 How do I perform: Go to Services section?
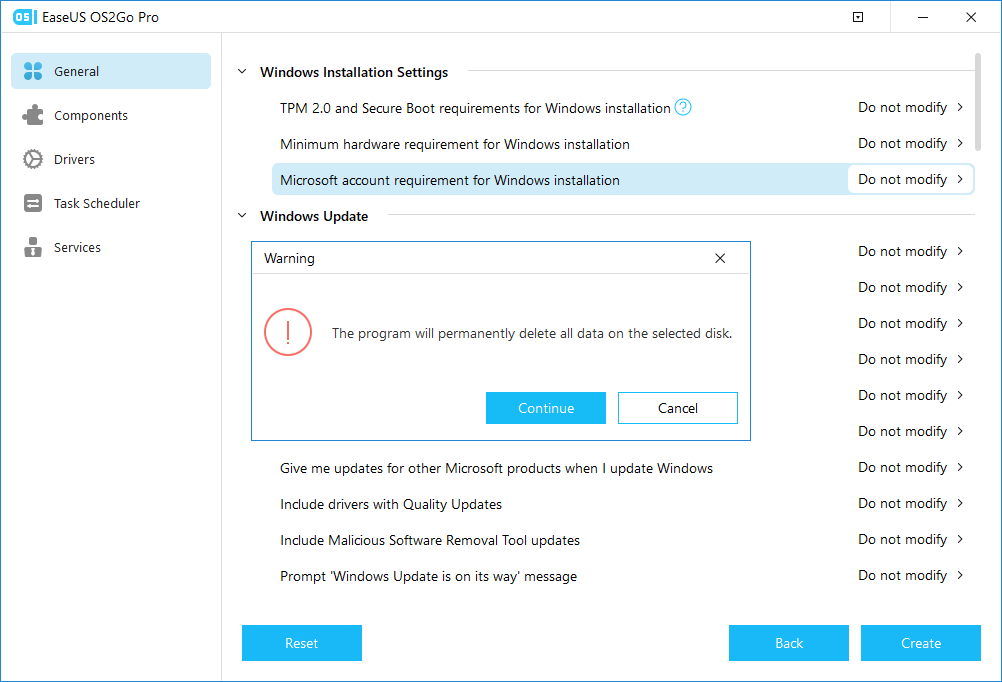pos(111,247)
